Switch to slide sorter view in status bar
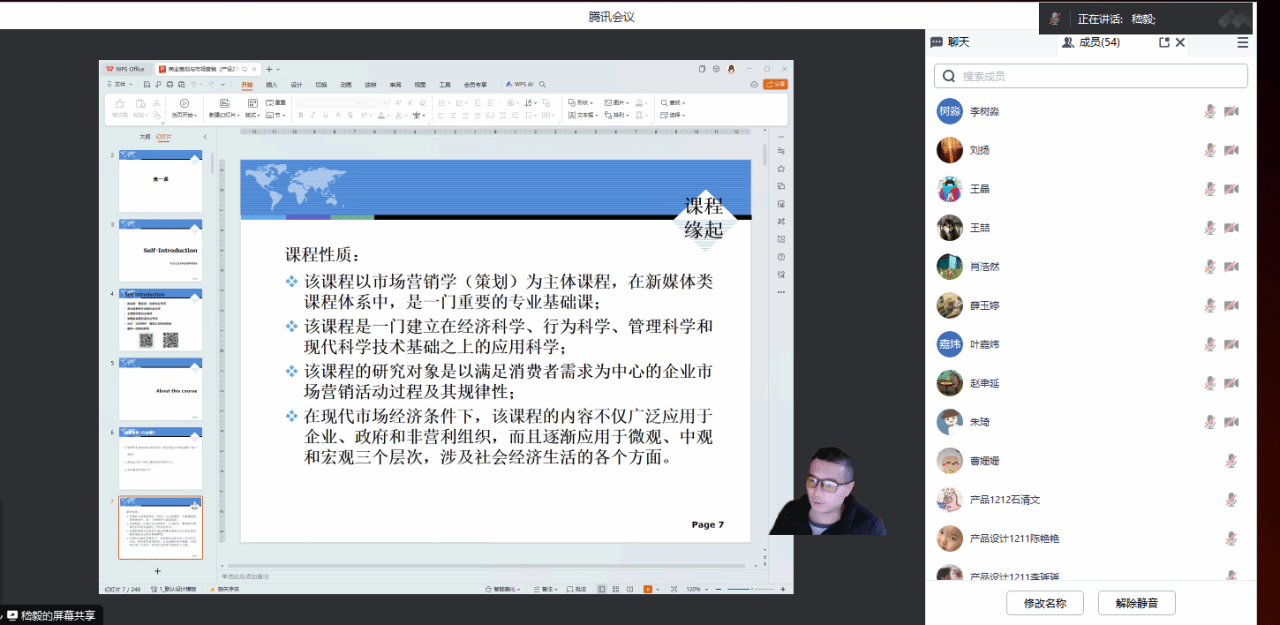1280x625 pixels. (615, 589)
